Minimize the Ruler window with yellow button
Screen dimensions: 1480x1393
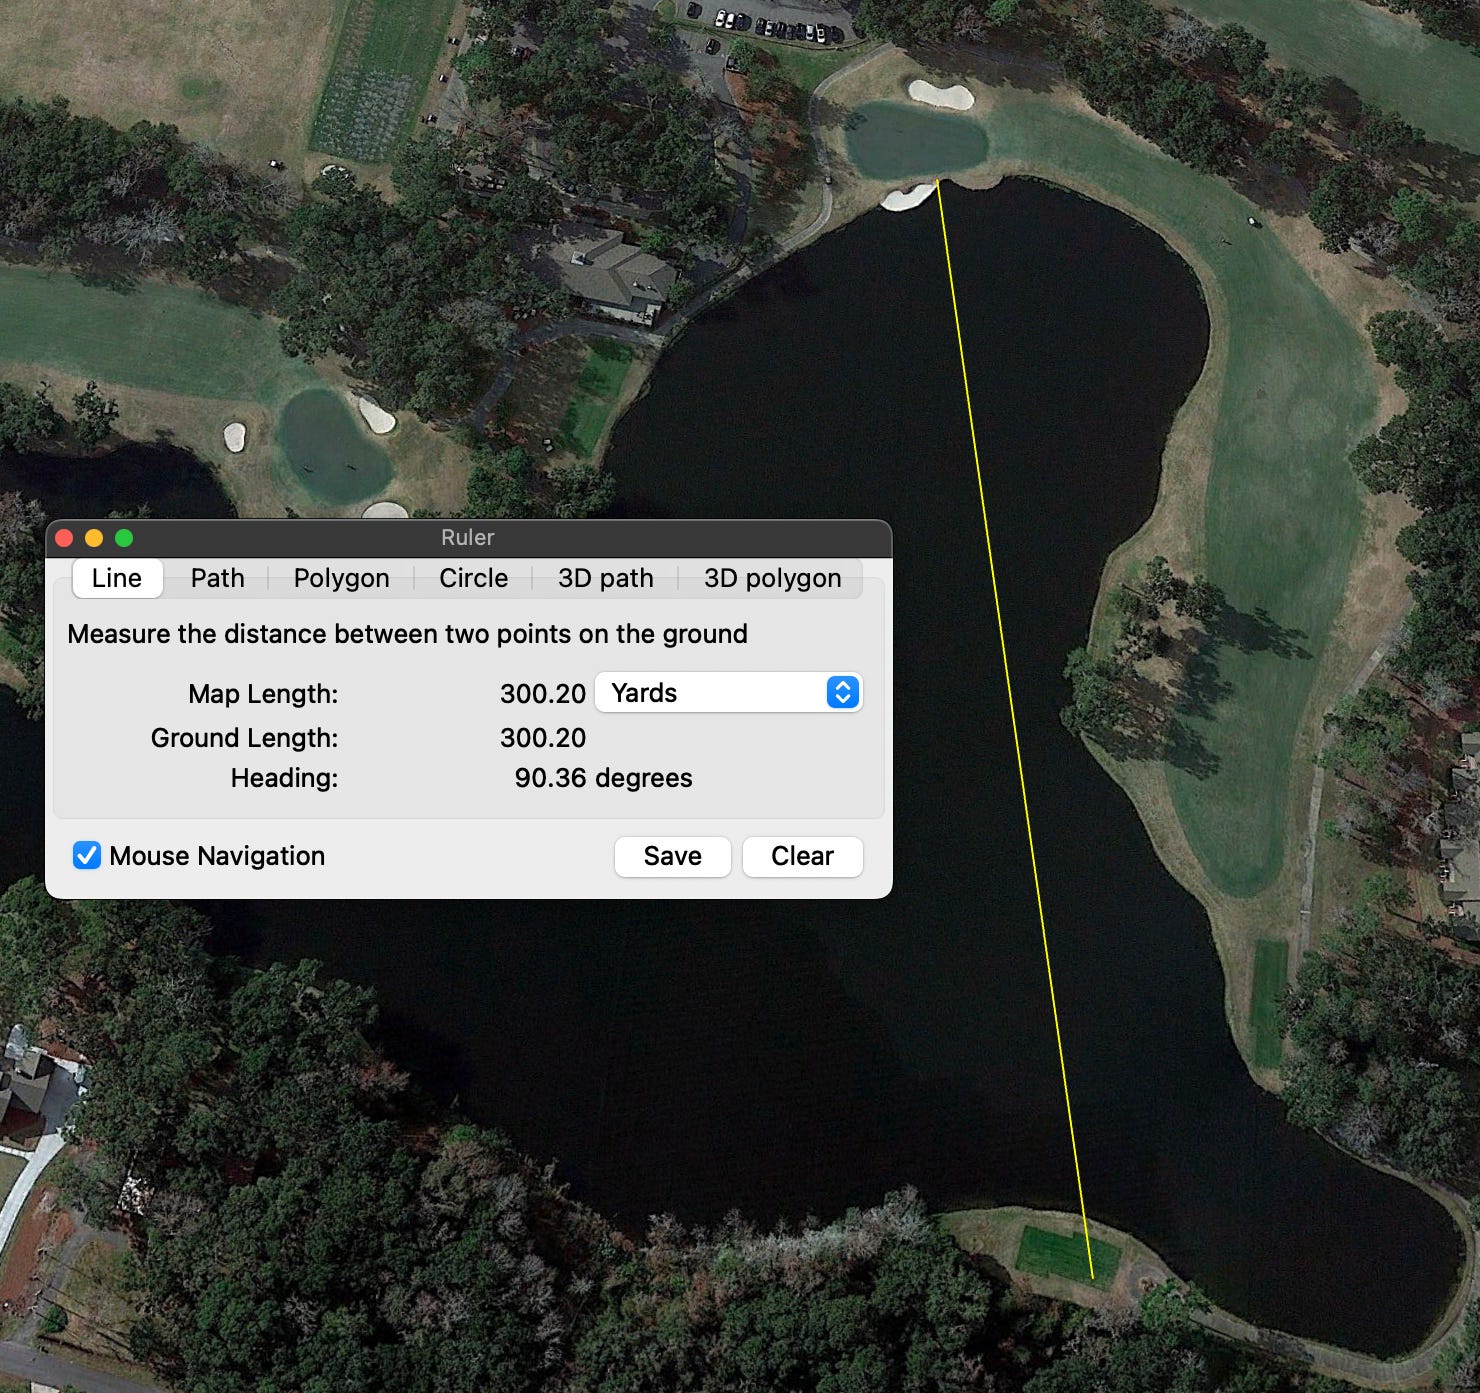point(94,538)
